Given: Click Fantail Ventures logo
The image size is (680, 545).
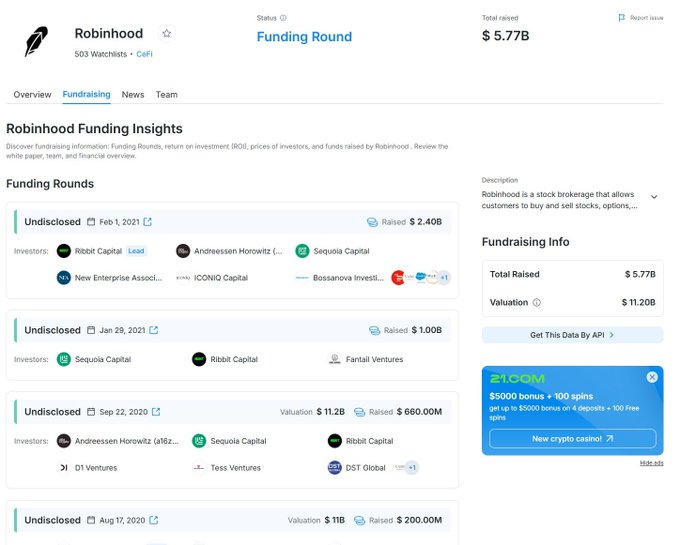Looking at the screenshot, I should point(334,359).
